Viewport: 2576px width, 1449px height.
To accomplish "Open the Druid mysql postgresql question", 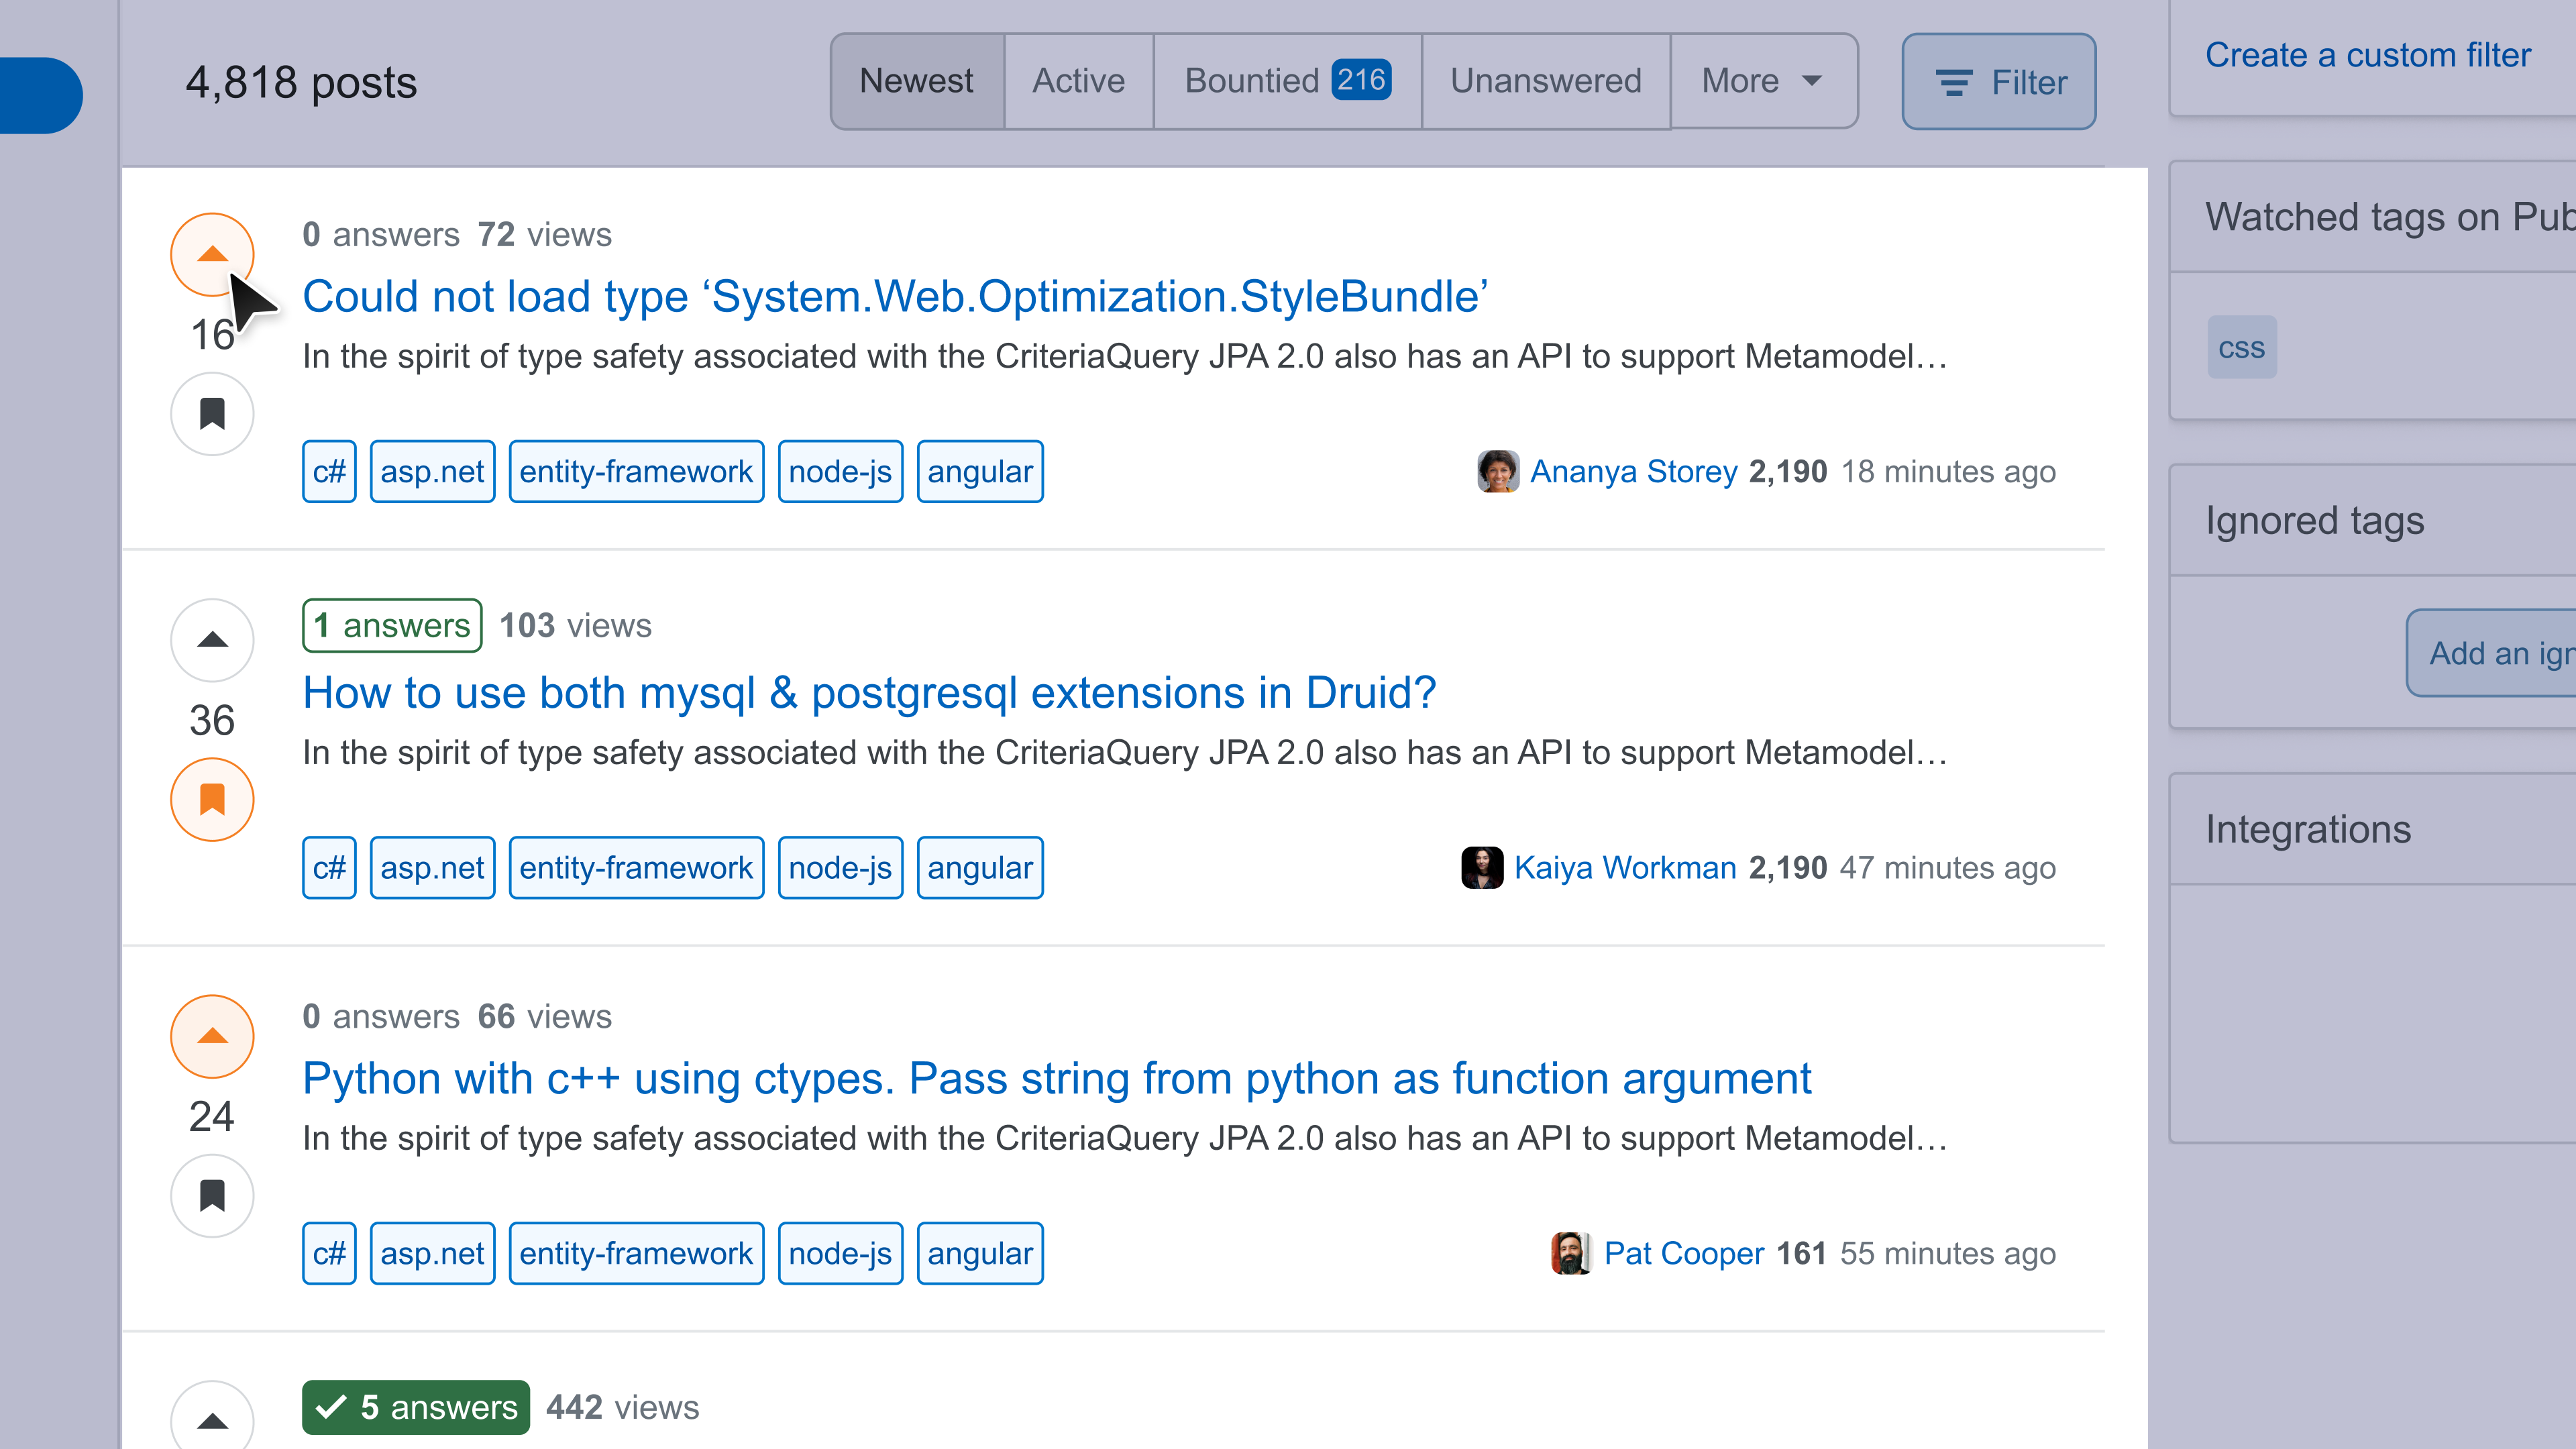I will click(869, 693).
